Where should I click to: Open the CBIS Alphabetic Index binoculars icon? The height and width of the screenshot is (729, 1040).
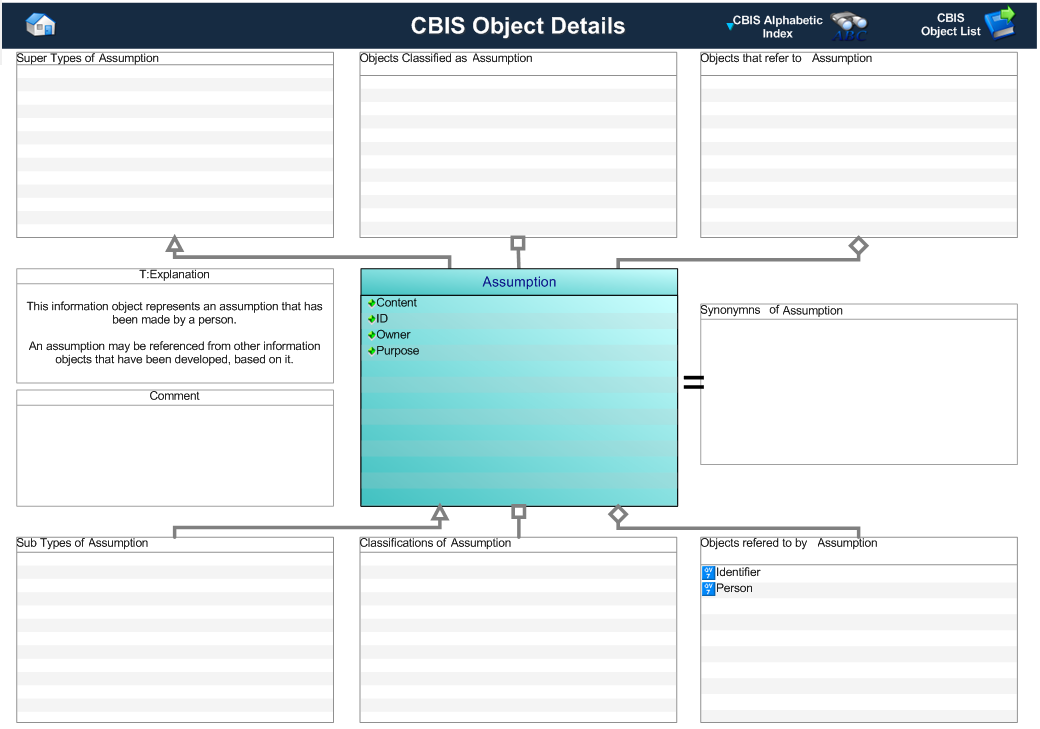[x=849, y=27]
